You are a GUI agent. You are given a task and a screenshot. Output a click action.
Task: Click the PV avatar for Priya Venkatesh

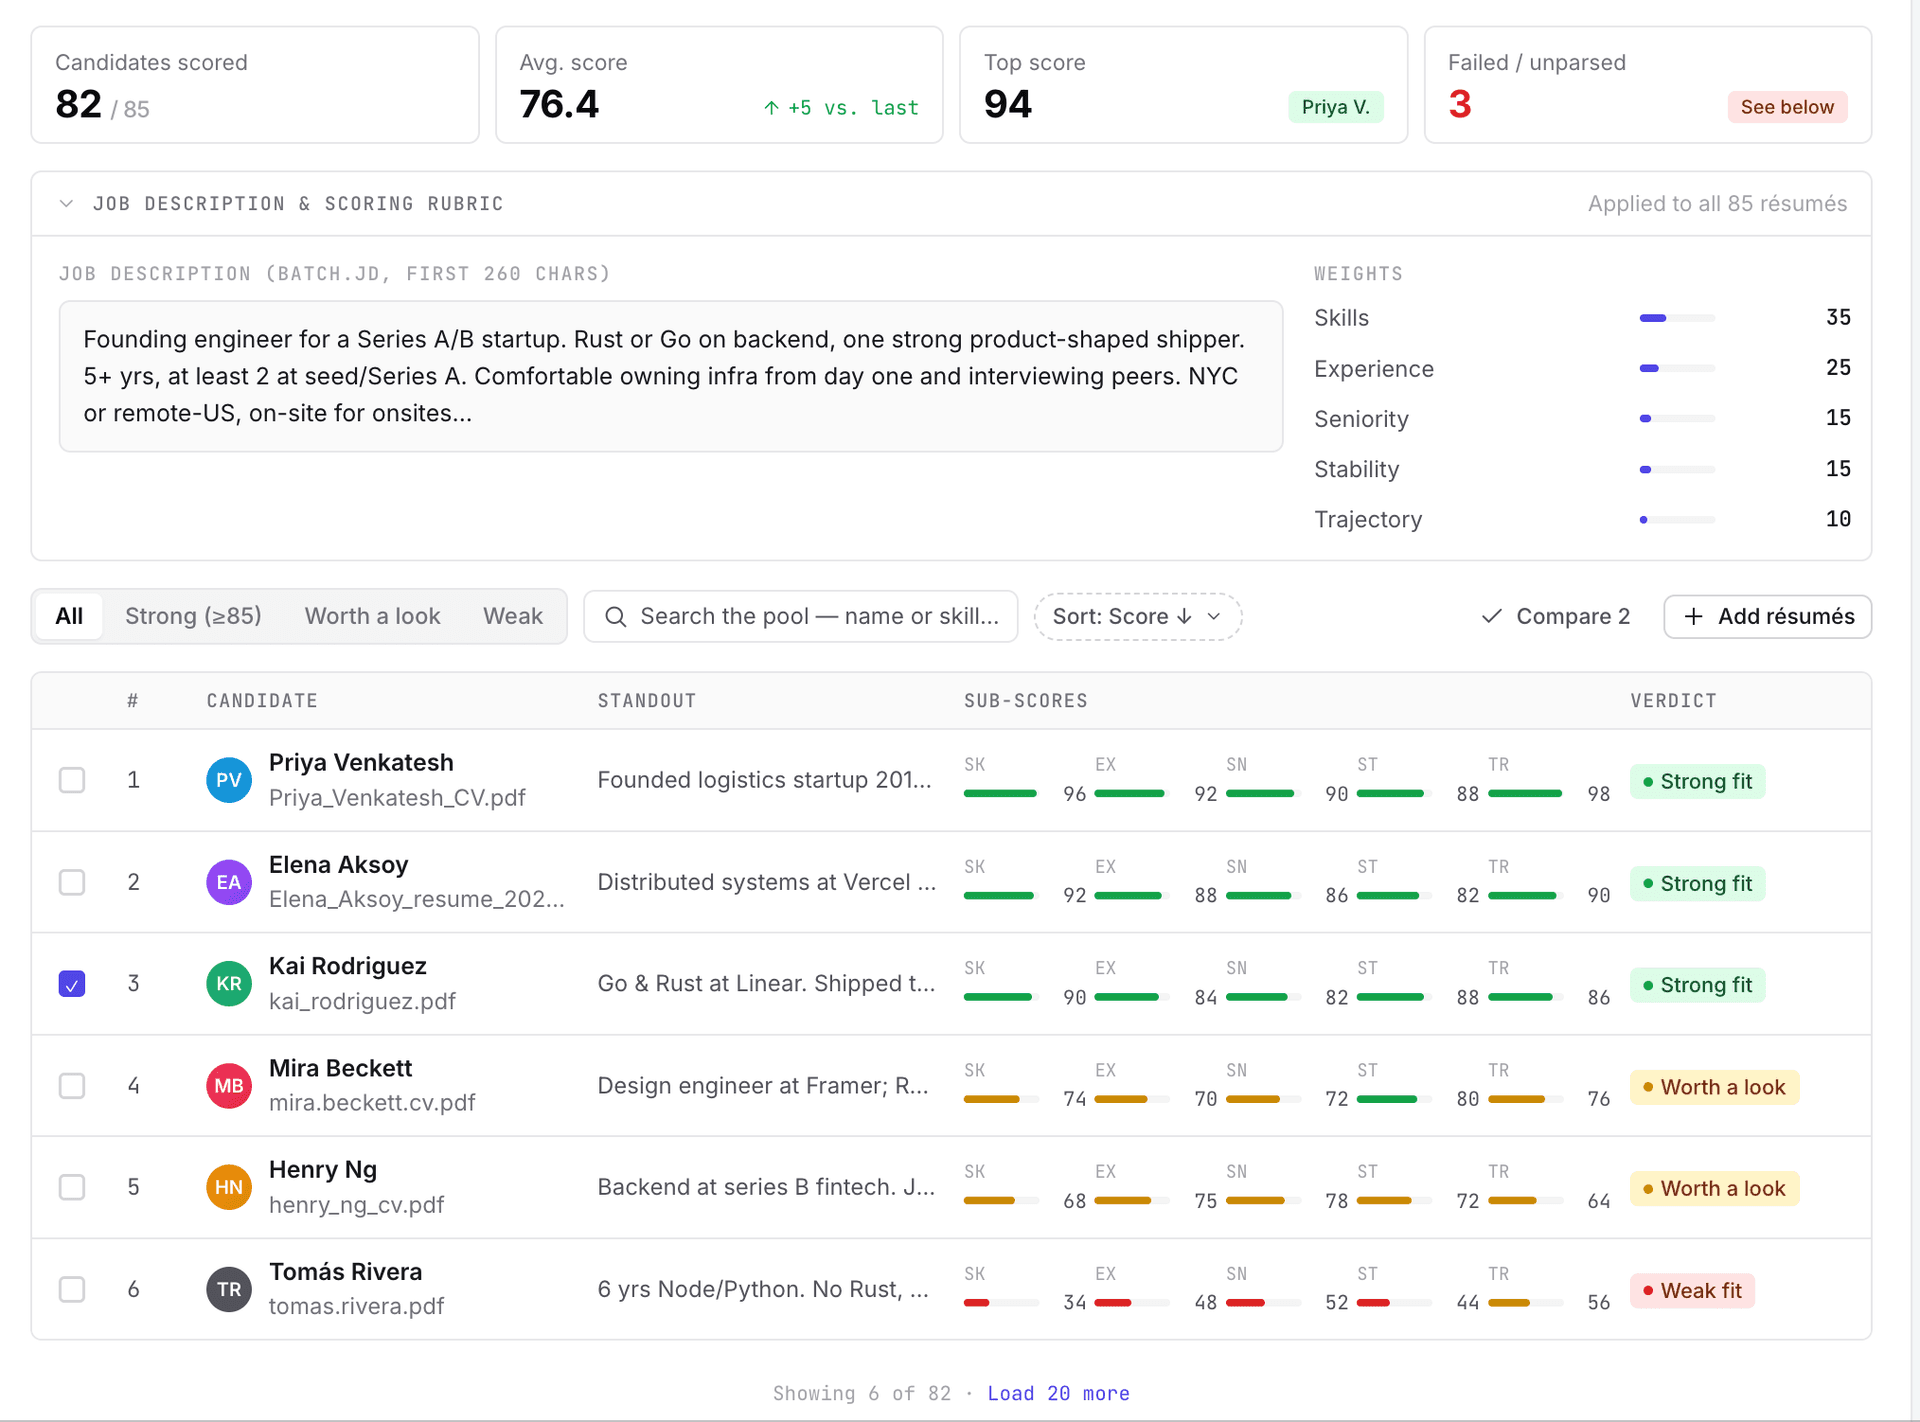228,780
